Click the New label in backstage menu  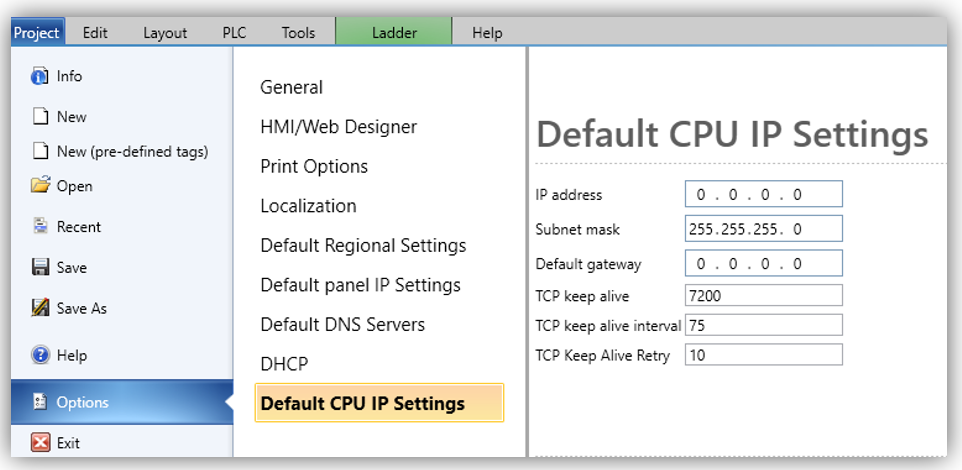point(72,117)
